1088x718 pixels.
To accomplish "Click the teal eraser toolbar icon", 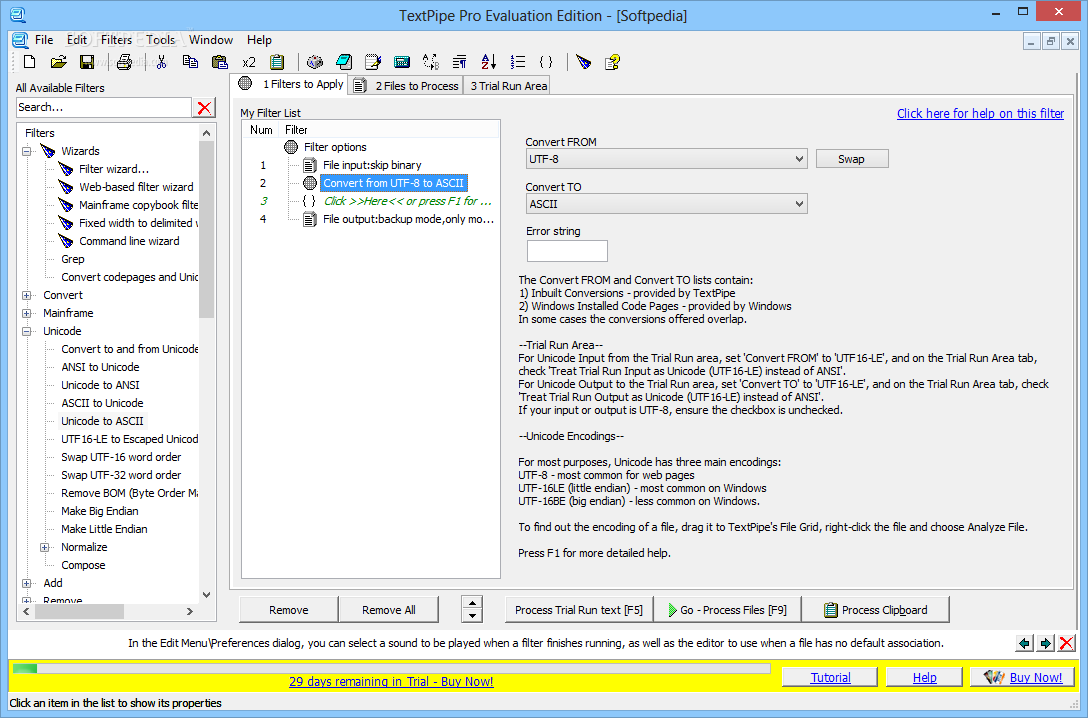I will [x=343, y=62].
